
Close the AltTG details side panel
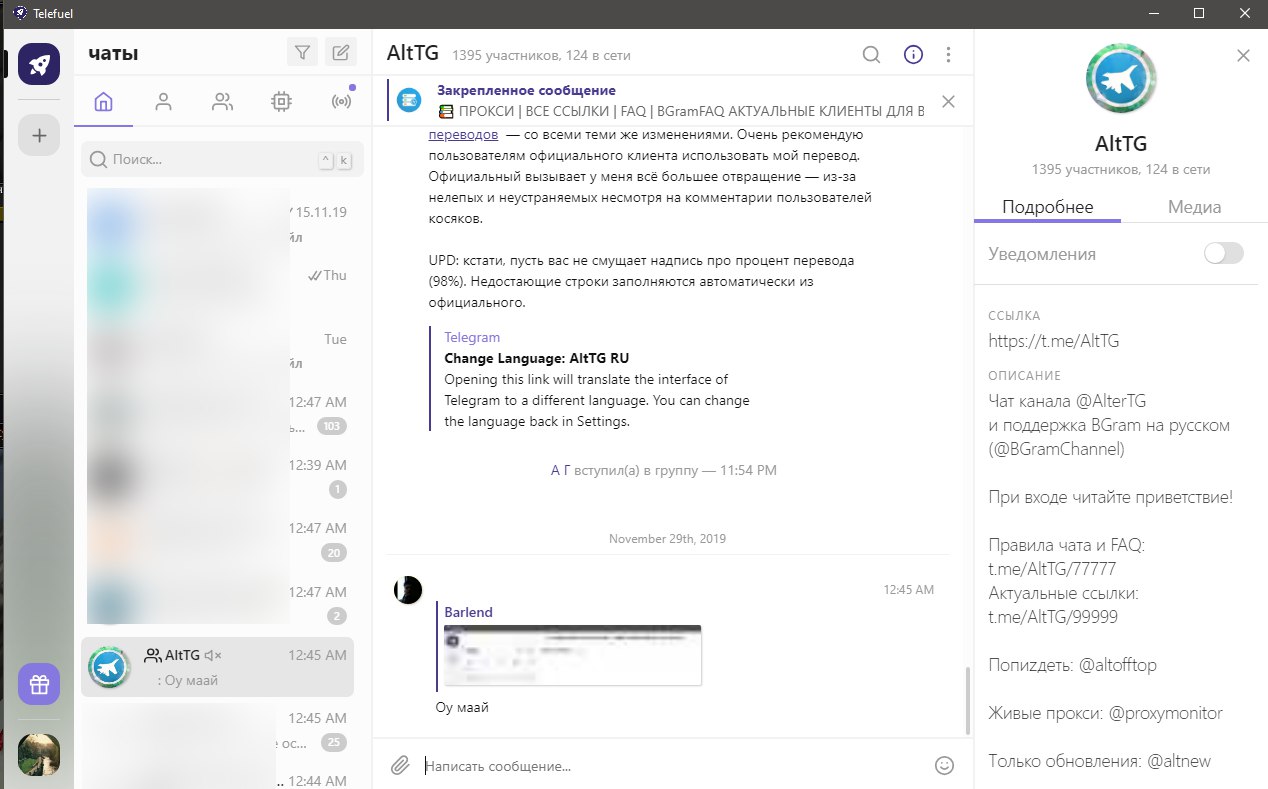pos(1243,56)
